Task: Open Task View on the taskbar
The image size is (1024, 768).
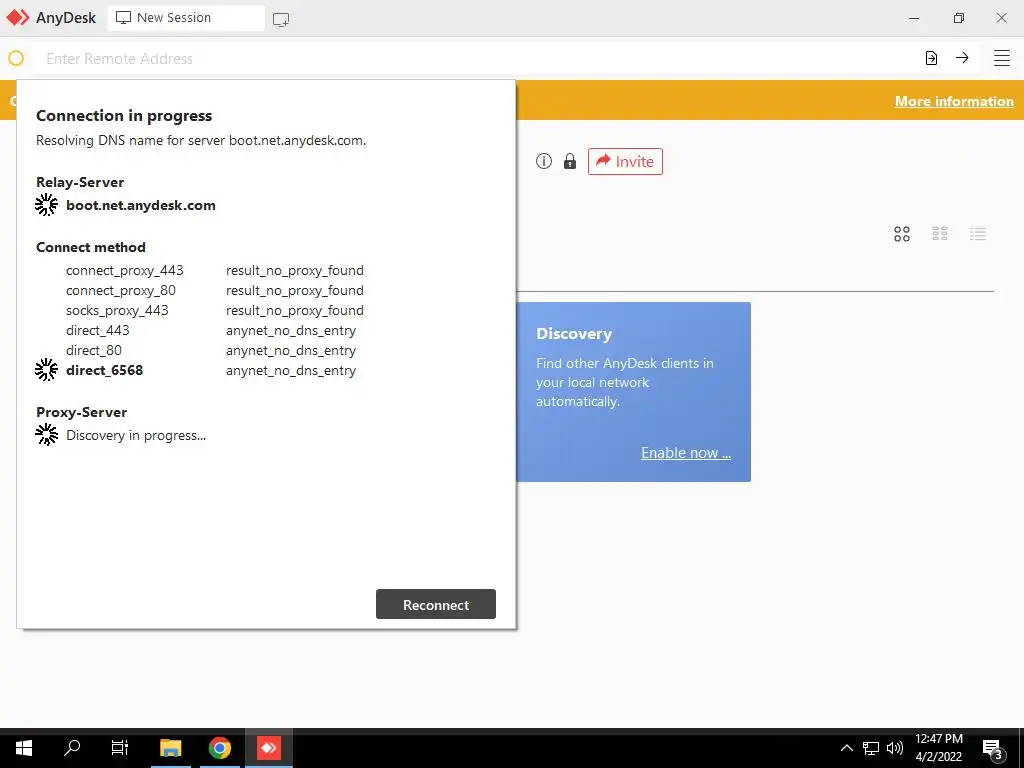Action: click(x=120, y=748)
